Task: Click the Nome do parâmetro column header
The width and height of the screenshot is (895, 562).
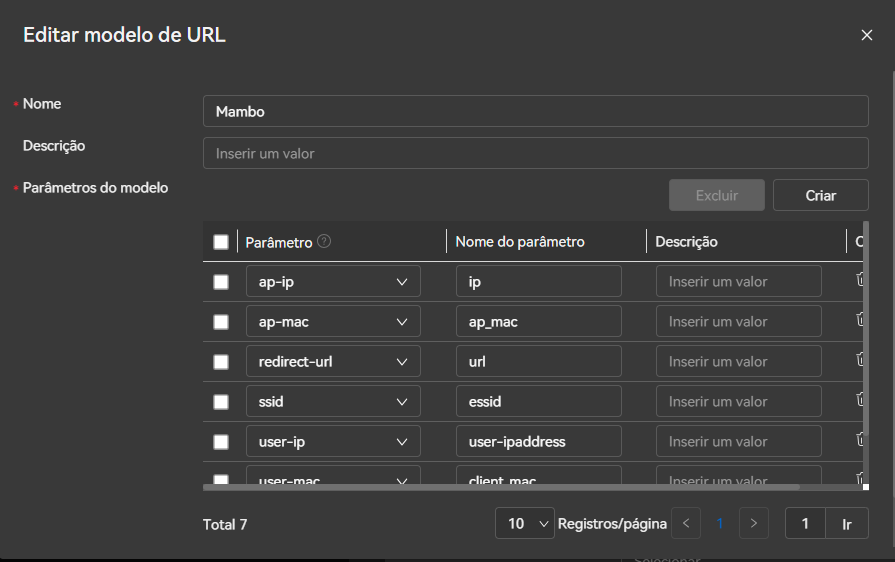Action: (x=520, y=242)
